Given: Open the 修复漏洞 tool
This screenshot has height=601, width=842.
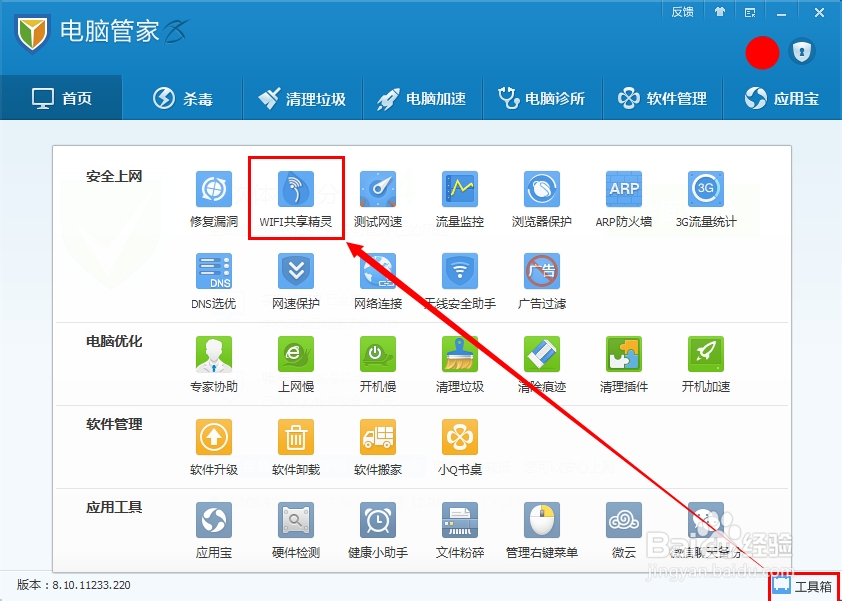Looking at the screenshot, I should [x=214, y=199].
